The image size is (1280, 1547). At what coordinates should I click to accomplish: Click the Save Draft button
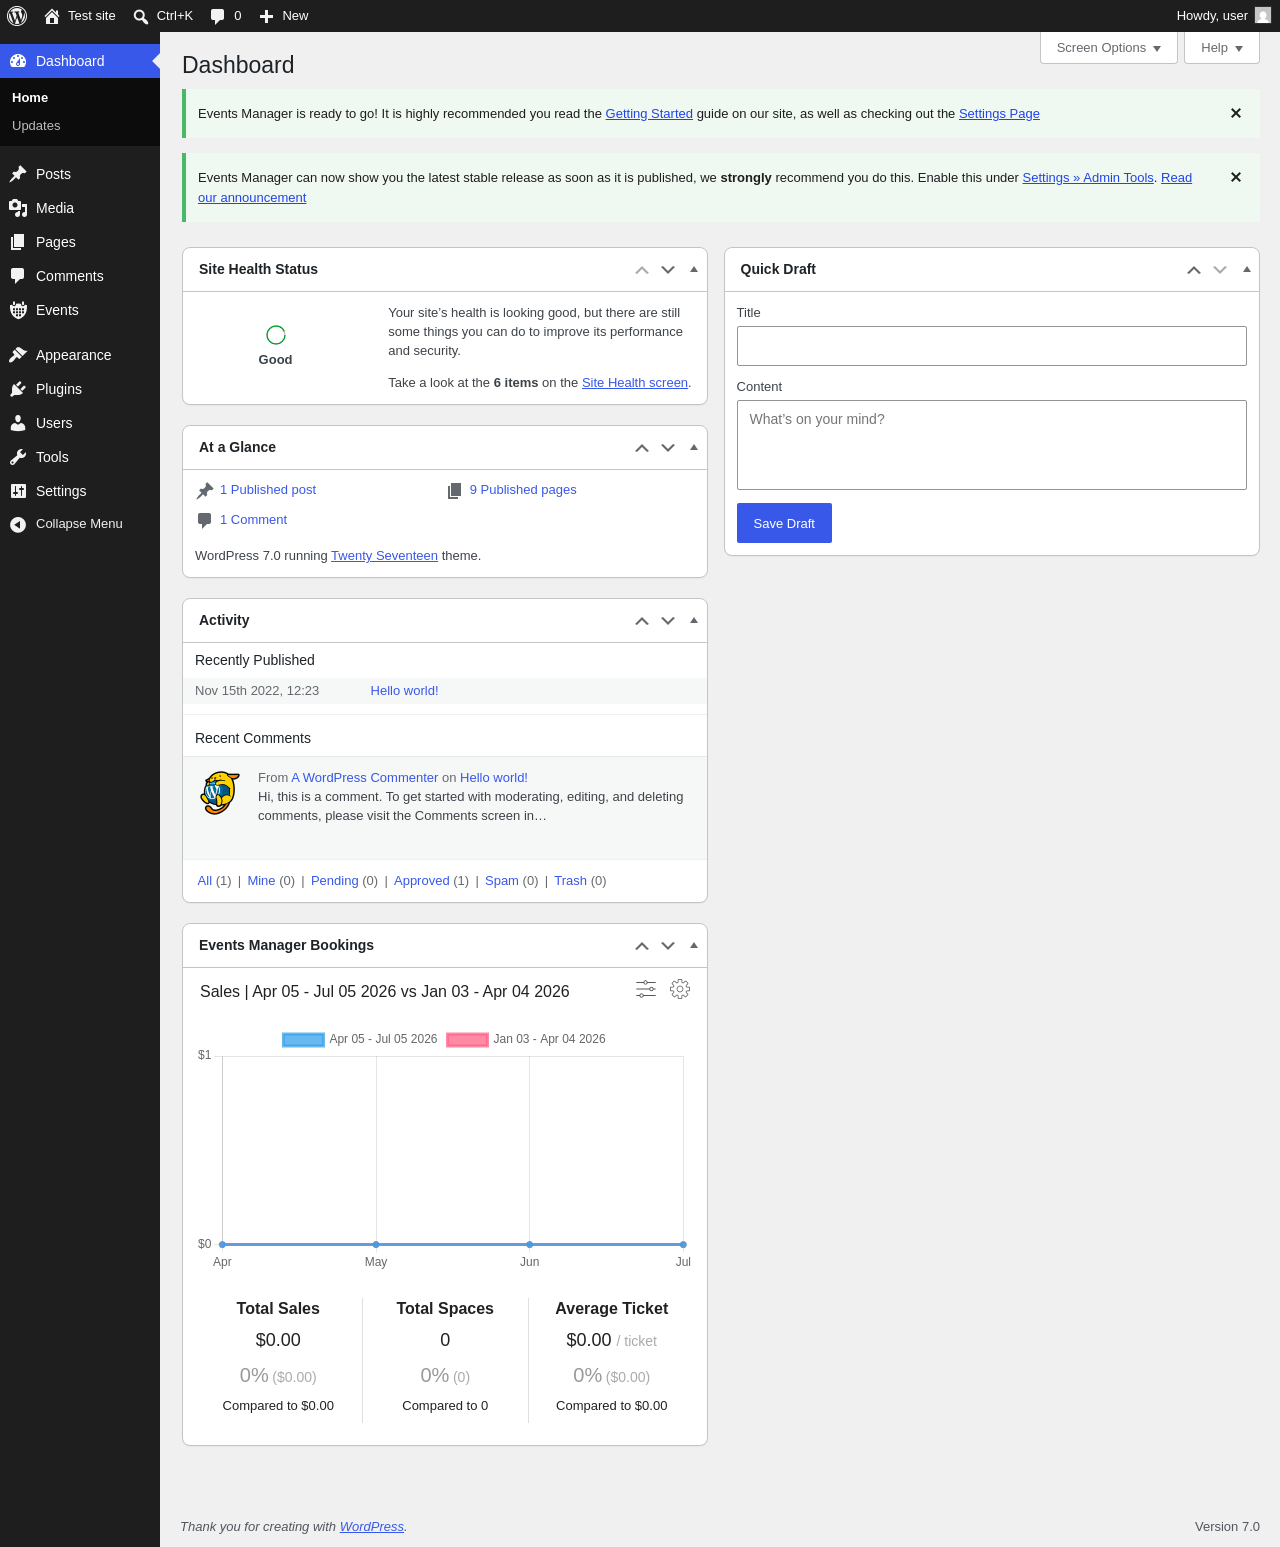tap(784, 523)
